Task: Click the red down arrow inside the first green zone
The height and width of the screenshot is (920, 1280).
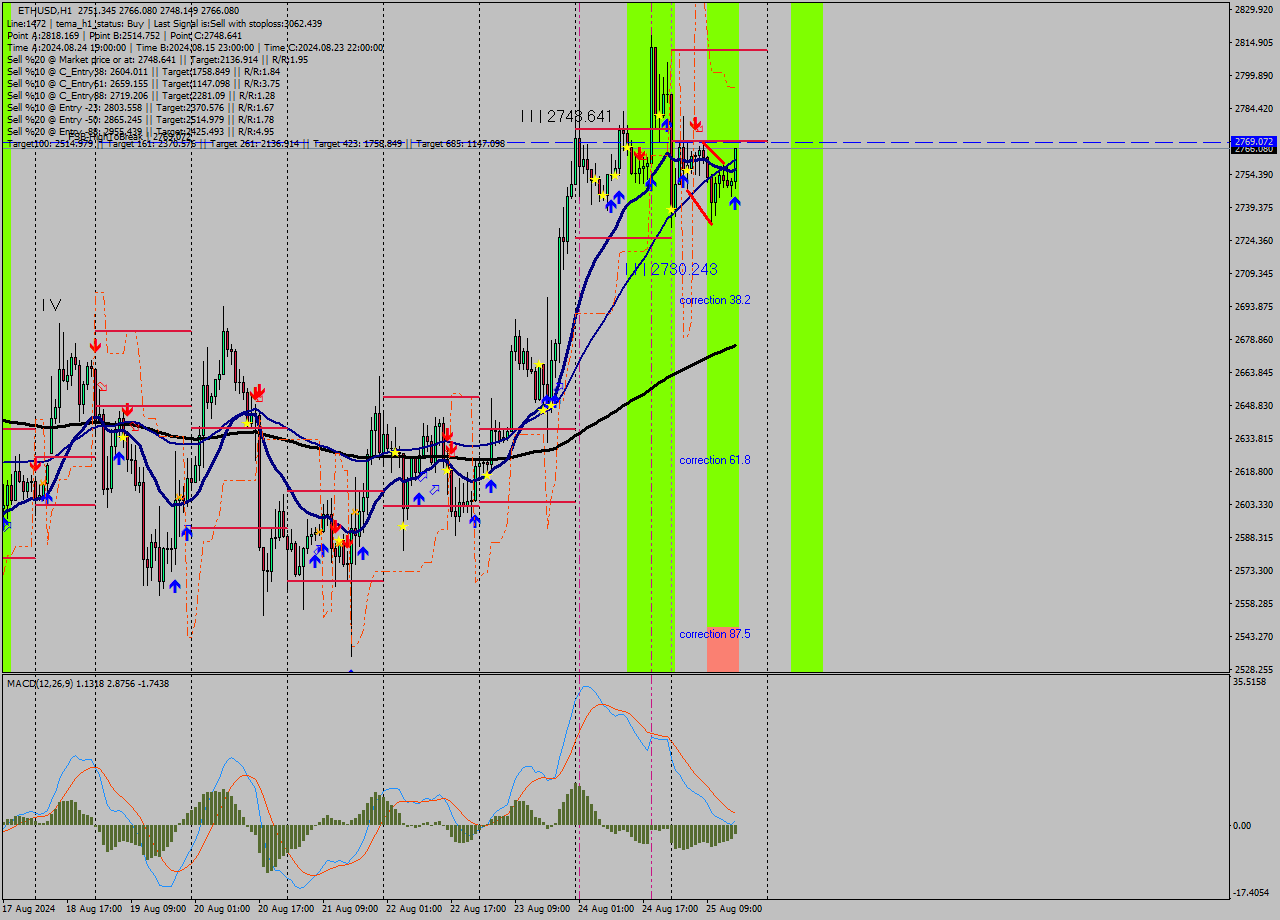Action: (x=640, y=153)
